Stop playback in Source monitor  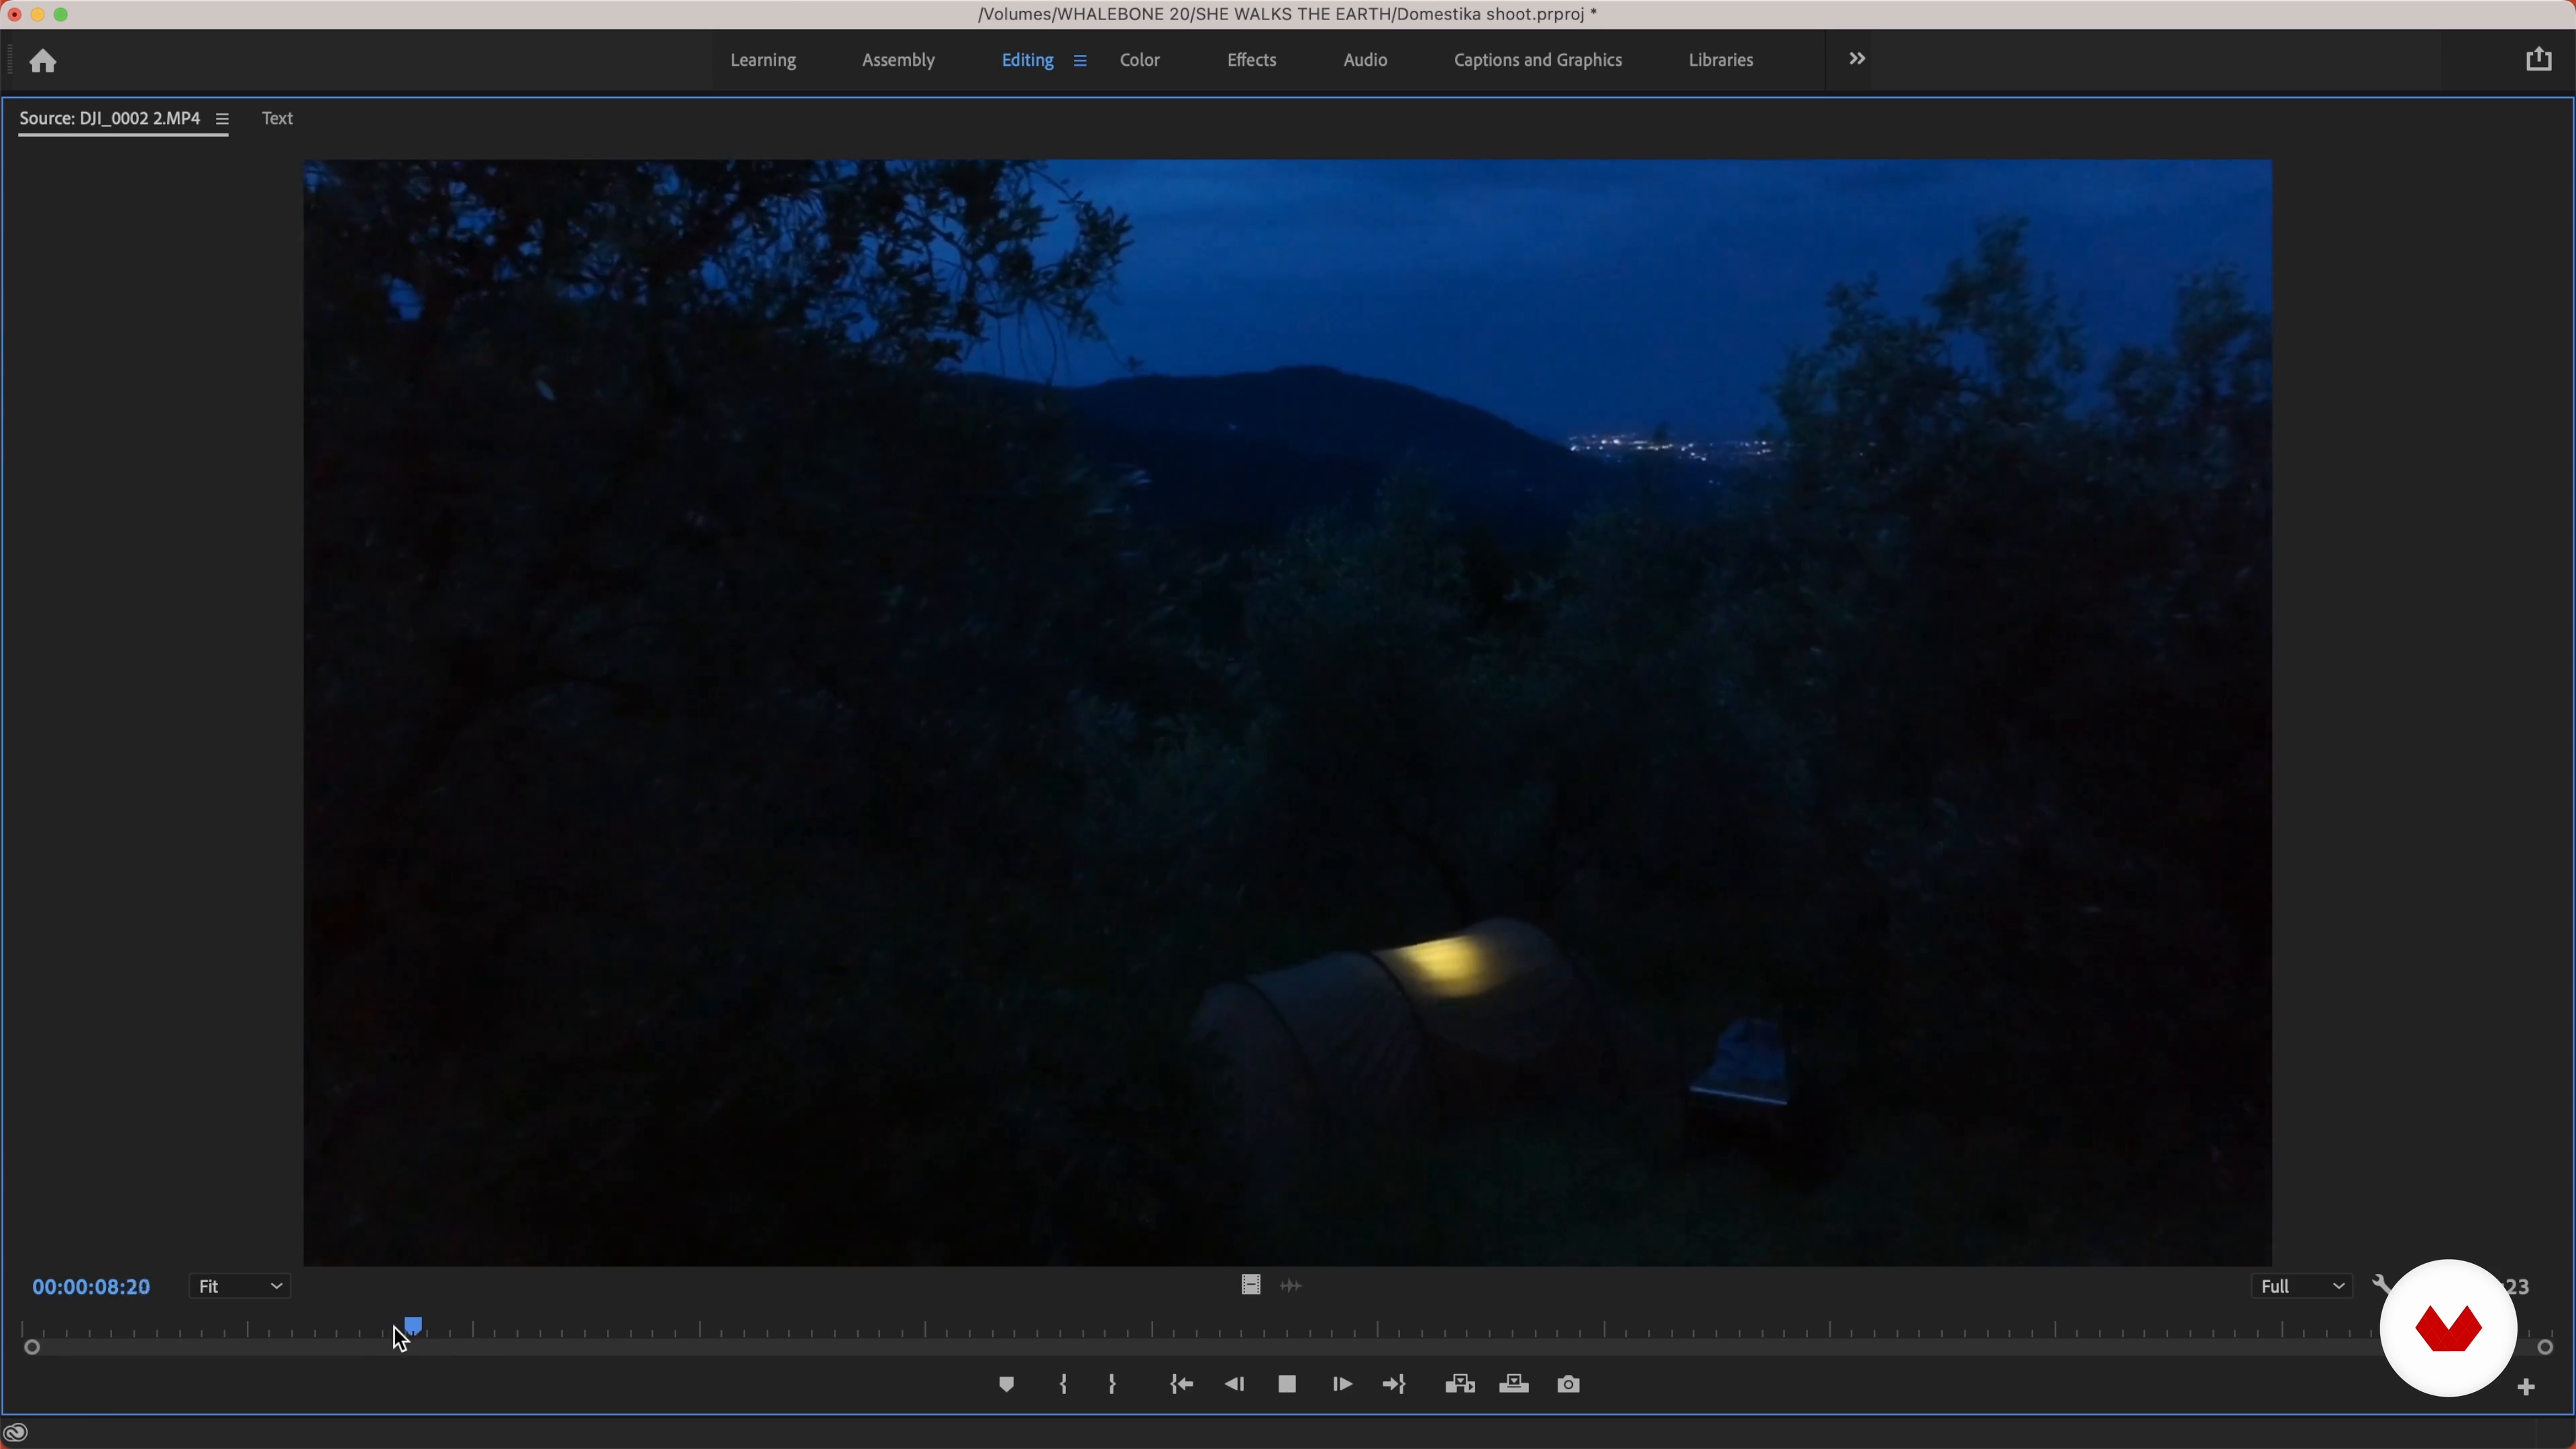click(x=1287, y=1385)
